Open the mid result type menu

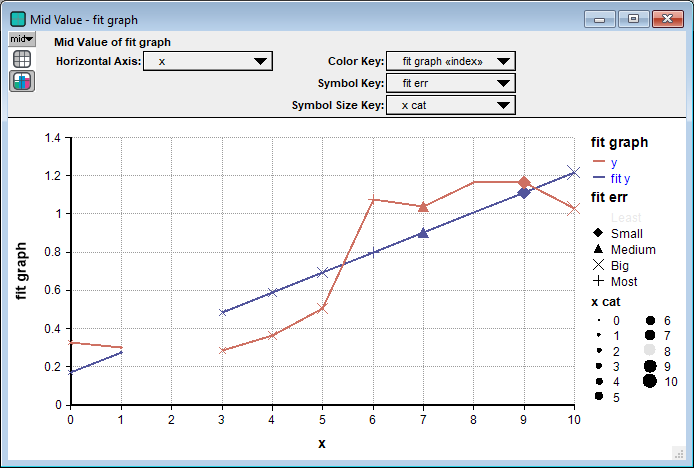pyautogui.click(x=22, y=39)
